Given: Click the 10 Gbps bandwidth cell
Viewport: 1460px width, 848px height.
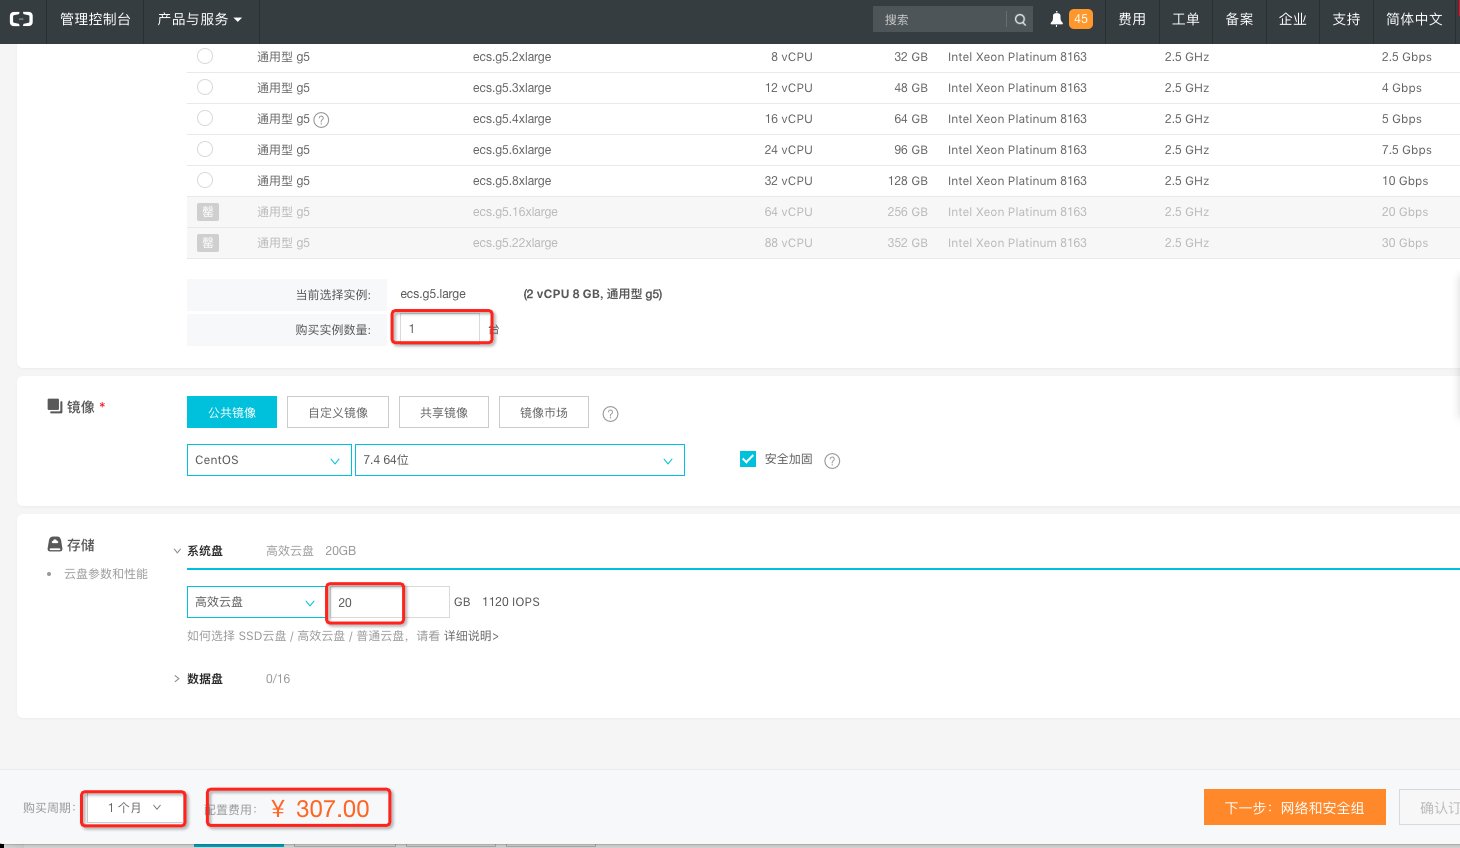Looking at the screenshot, I should pyautogui.click(x=1405, y=181).
